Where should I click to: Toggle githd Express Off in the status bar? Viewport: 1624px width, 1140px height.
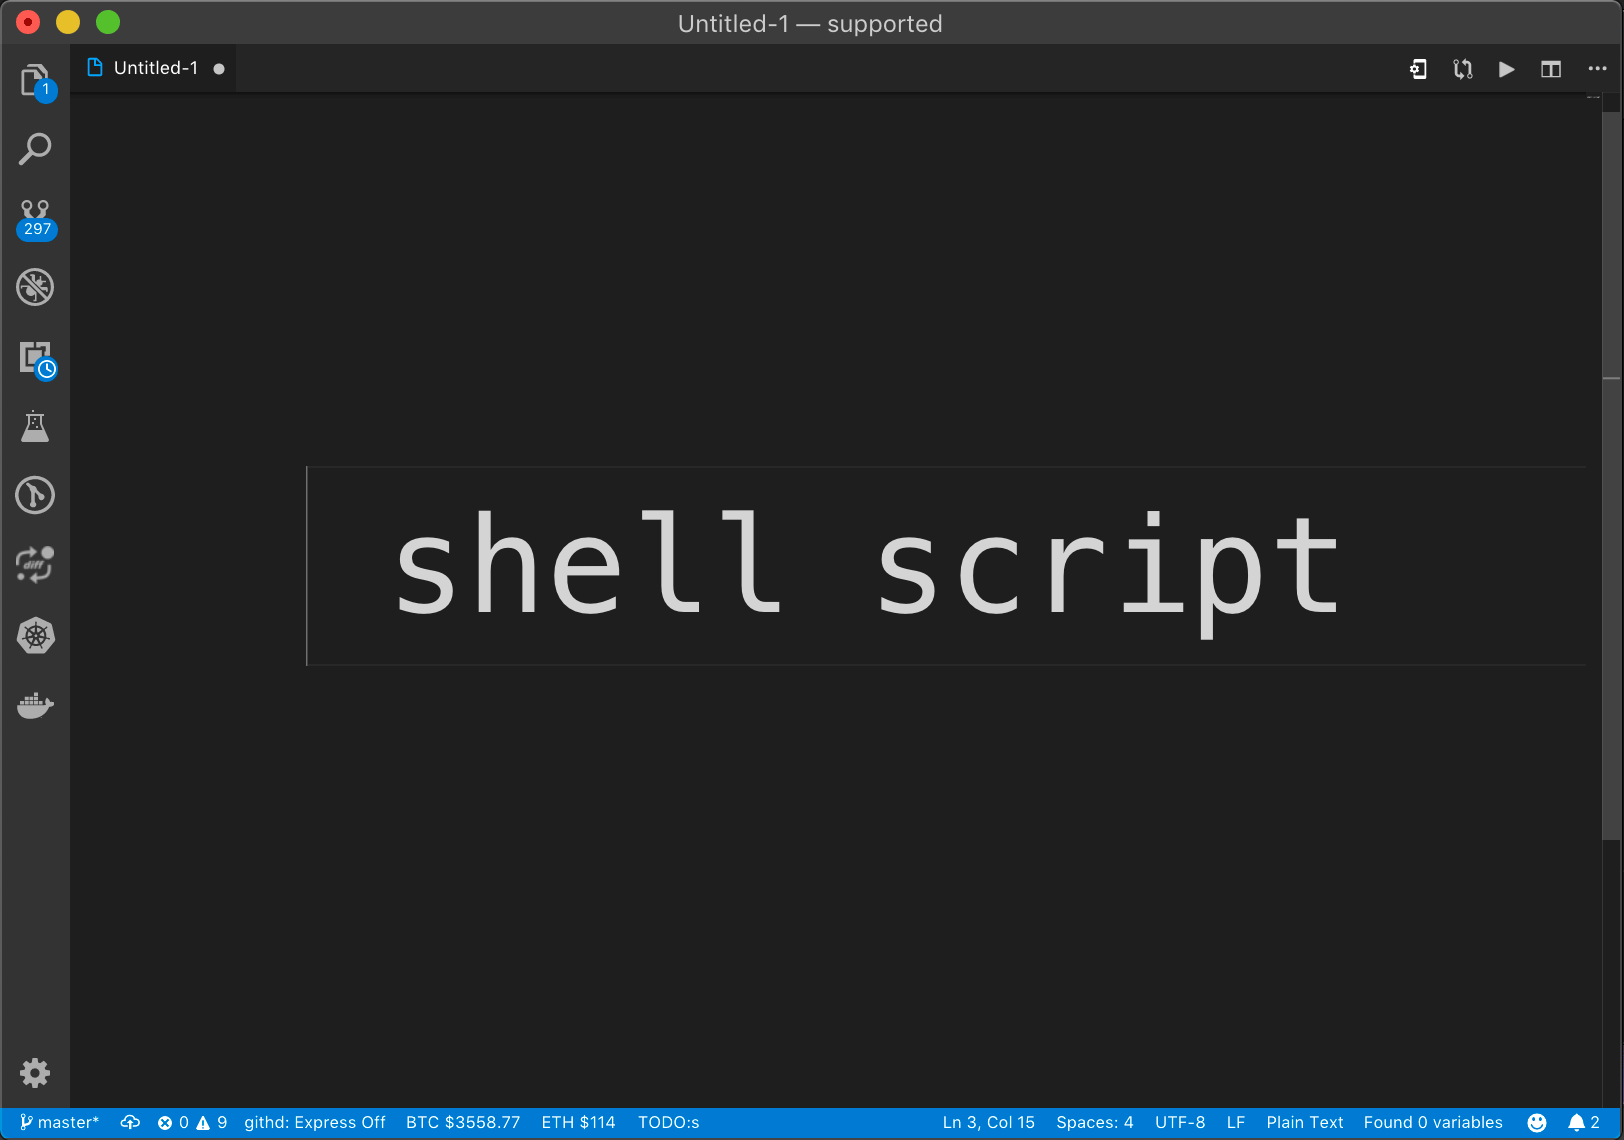coord(314,1122)
